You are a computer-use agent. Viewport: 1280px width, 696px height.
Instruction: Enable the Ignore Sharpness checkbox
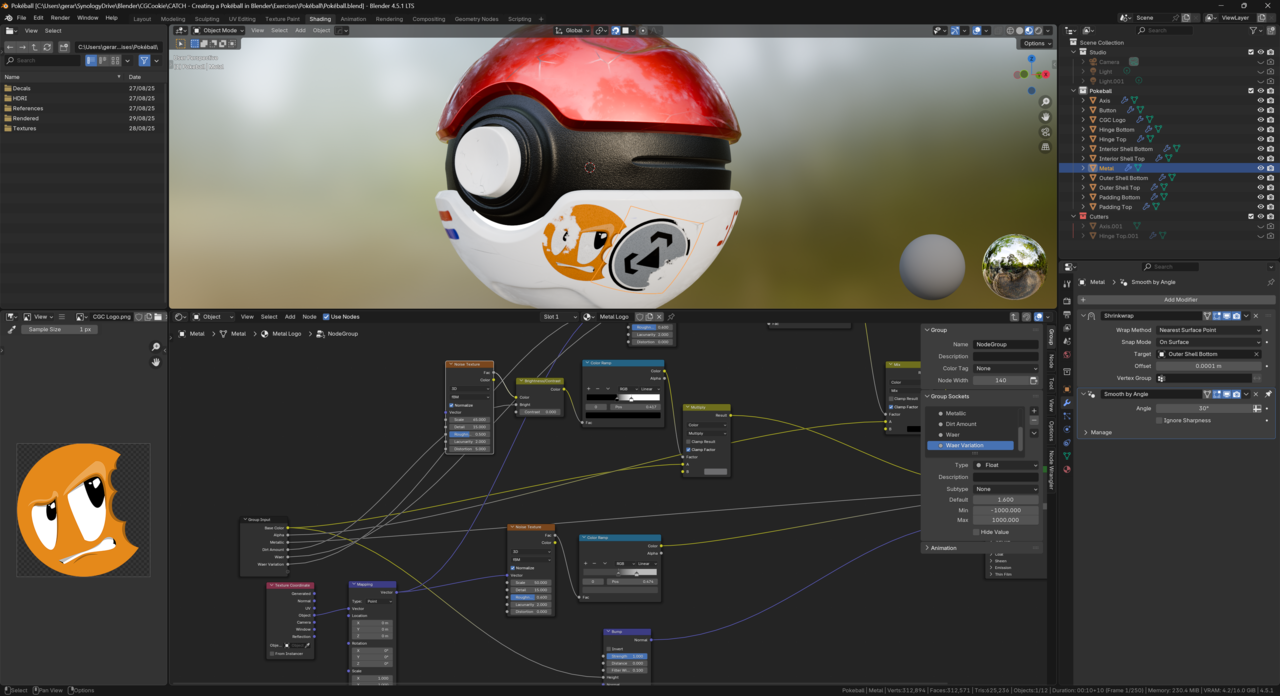(x=1160, y=420)
